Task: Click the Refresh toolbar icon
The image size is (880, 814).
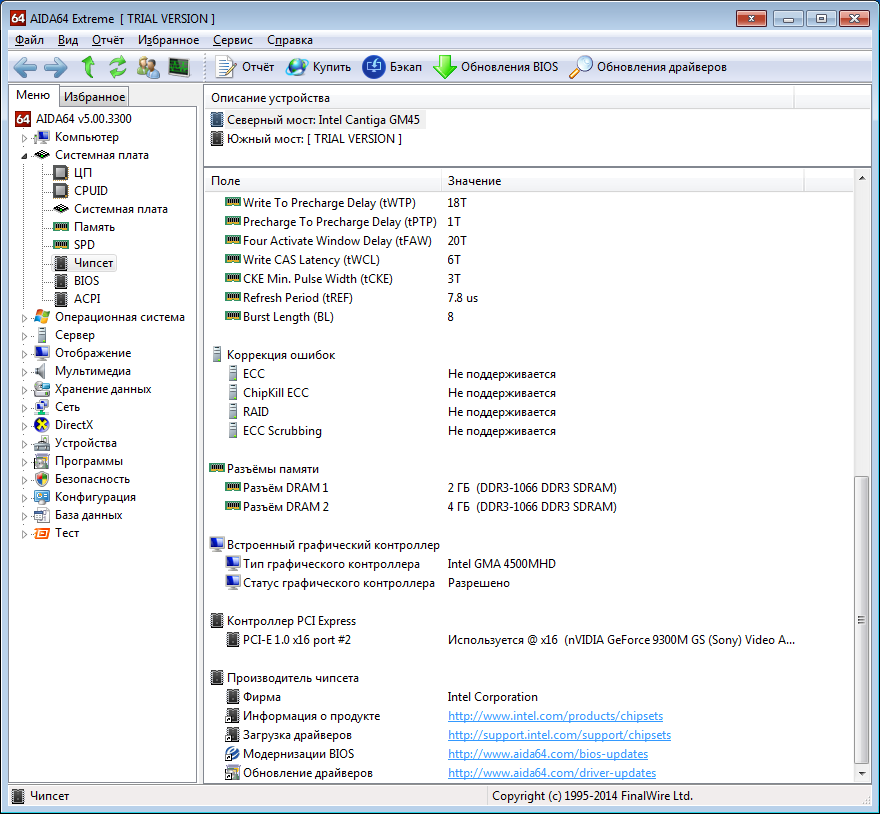Action: (x=118, y=67)
